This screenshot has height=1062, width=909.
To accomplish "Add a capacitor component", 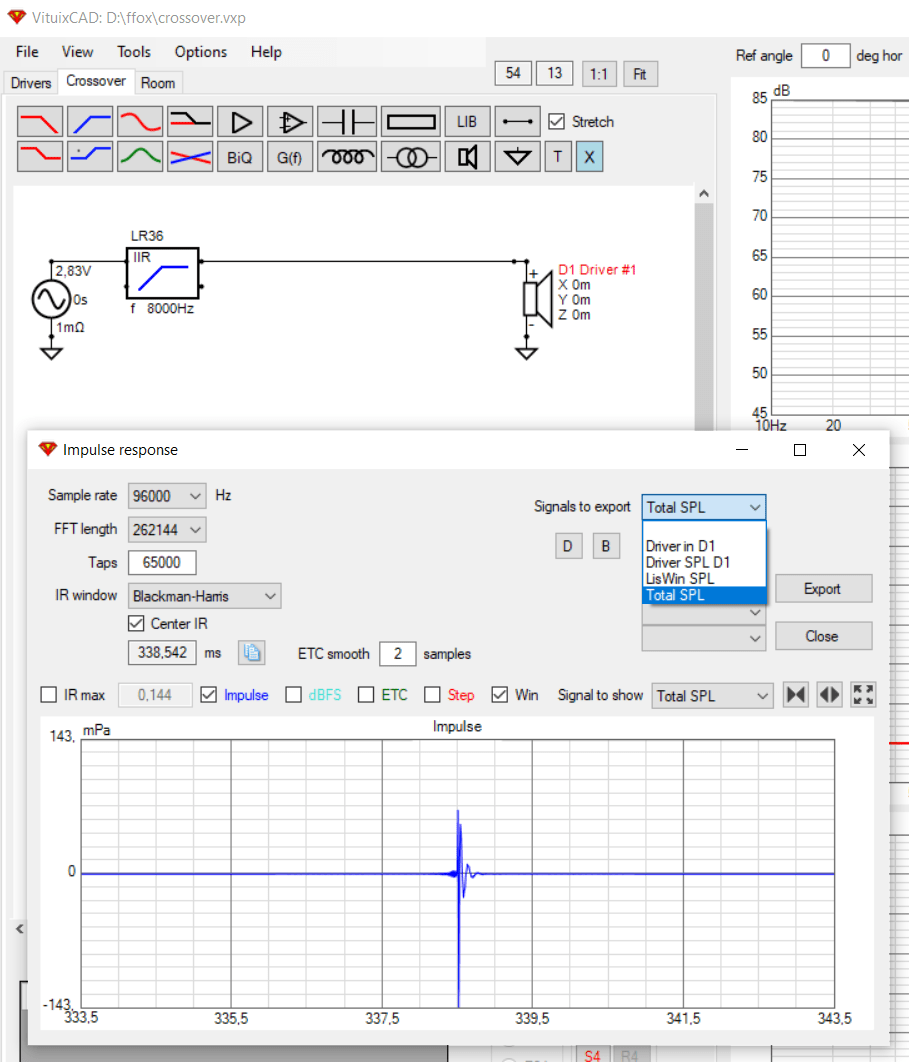I will [347, 122].
